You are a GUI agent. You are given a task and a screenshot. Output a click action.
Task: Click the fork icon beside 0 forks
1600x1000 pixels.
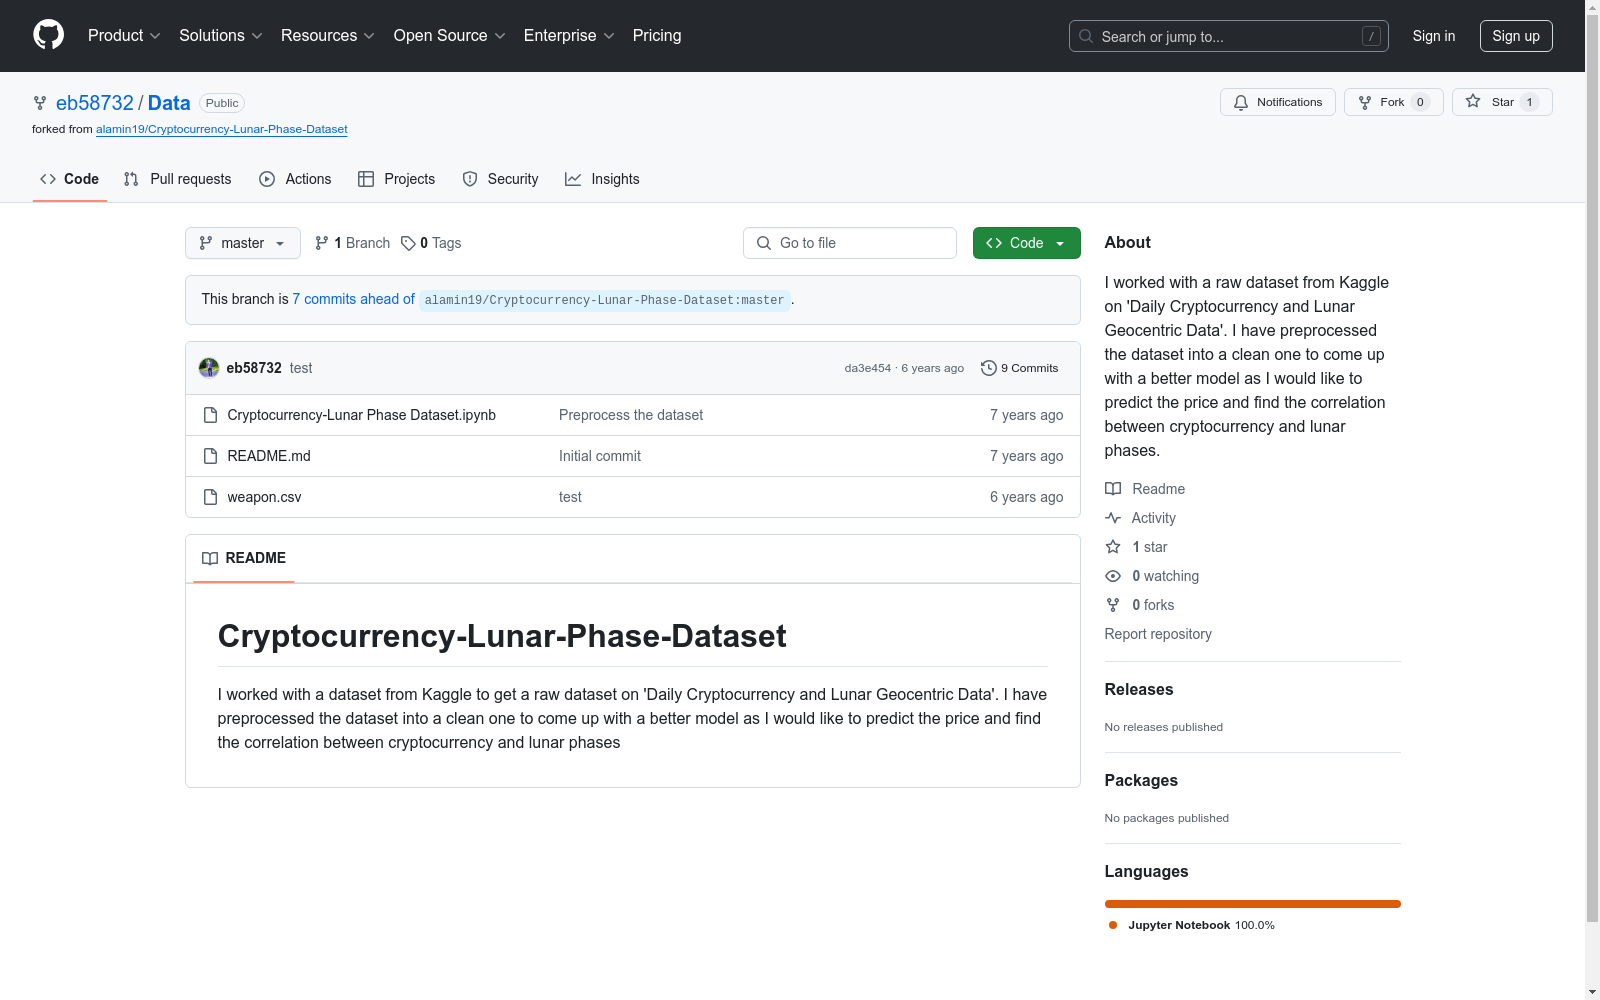click(x=1113, y=605)
